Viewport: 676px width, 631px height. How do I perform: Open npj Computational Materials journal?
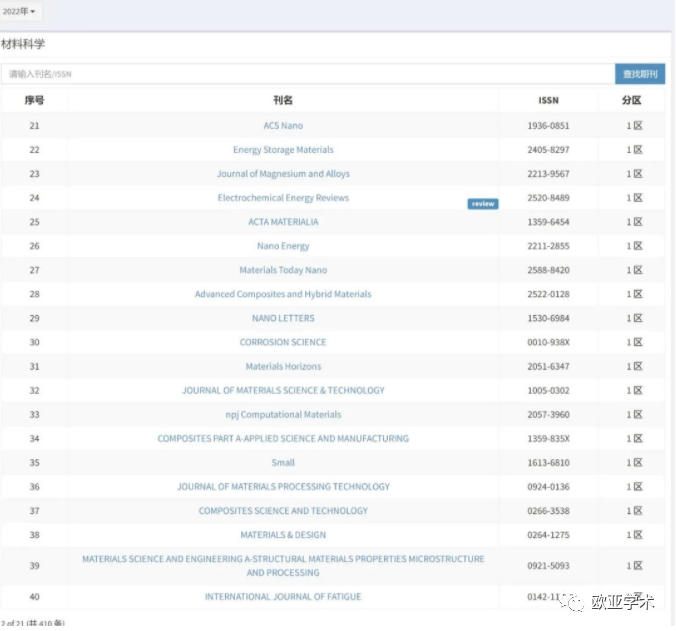[x=283, y=414]
